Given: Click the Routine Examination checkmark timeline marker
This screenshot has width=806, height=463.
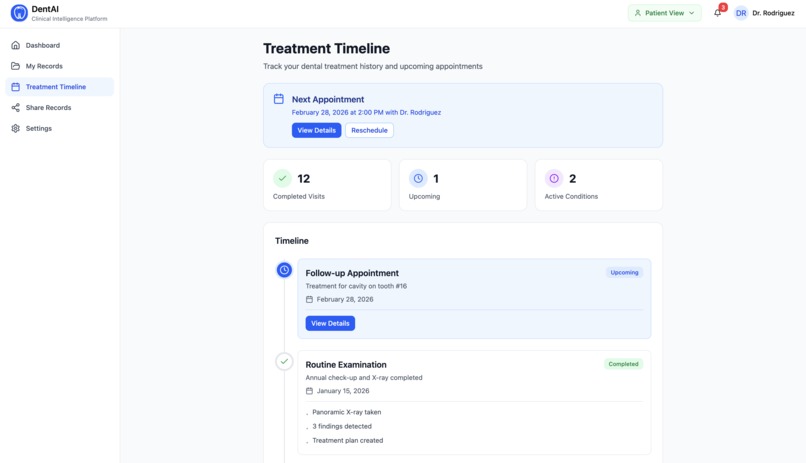Looking at the screenshot, I should (x=284, y=361).
